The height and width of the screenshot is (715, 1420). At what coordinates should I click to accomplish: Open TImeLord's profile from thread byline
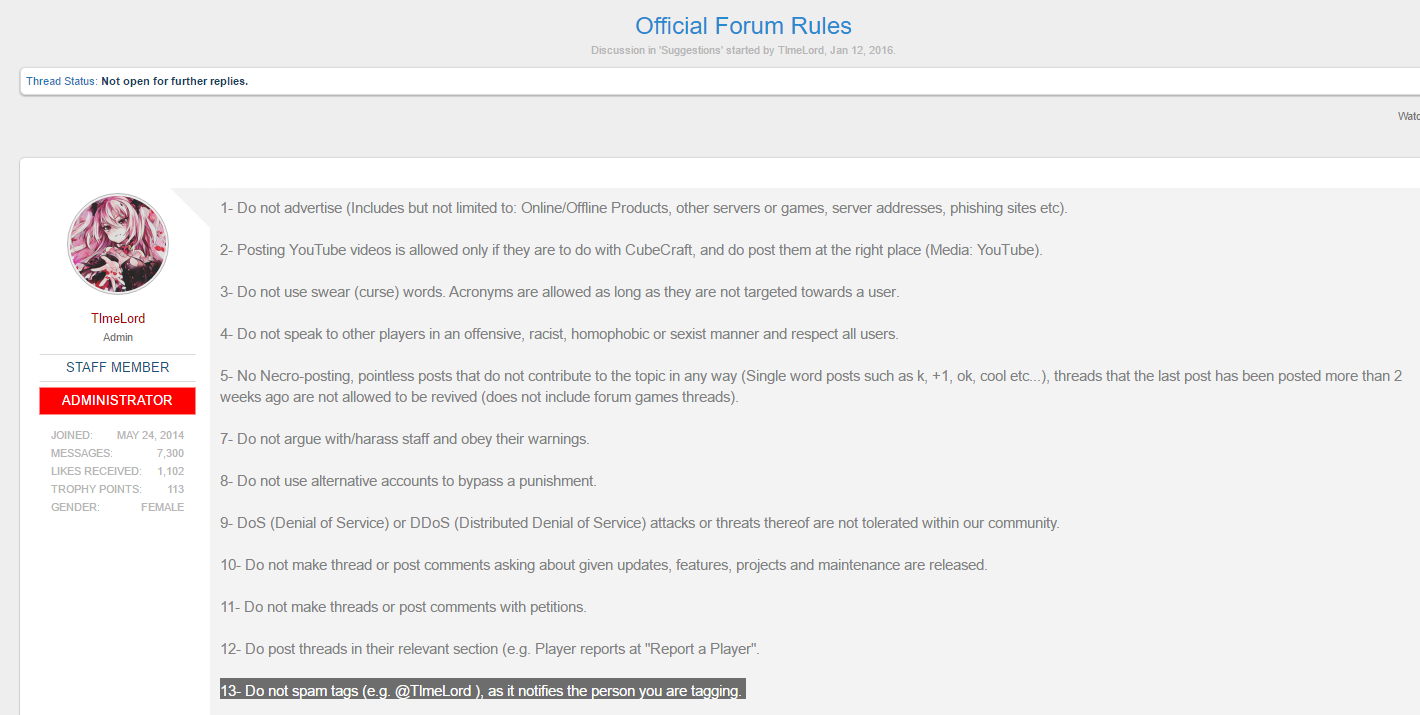801,50
